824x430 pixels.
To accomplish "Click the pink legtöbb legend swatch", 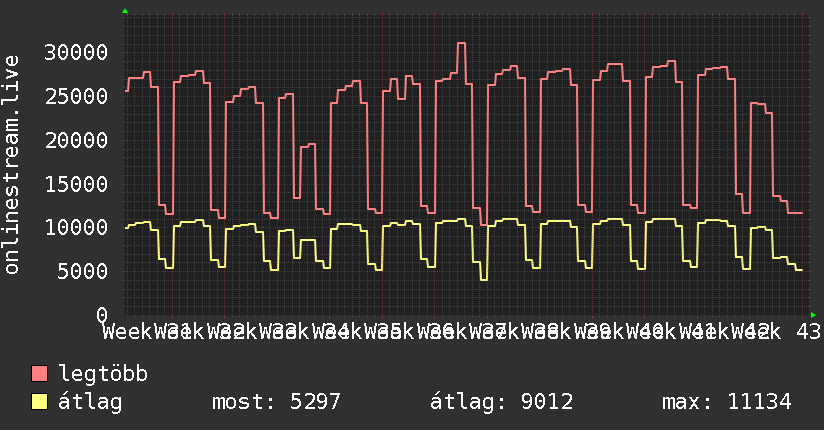I will tap(39, 374).
